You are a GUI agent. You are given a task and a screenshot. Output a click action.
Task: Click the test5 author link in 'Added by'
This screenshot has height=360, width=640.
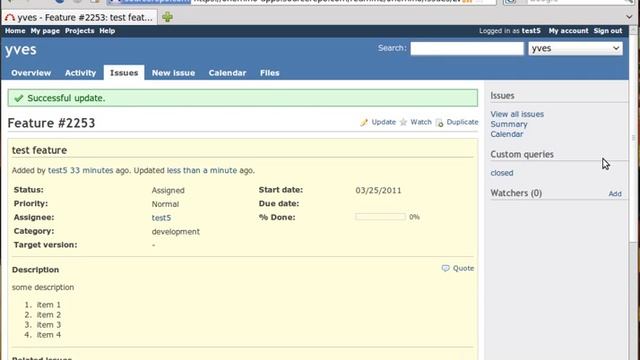58,171
